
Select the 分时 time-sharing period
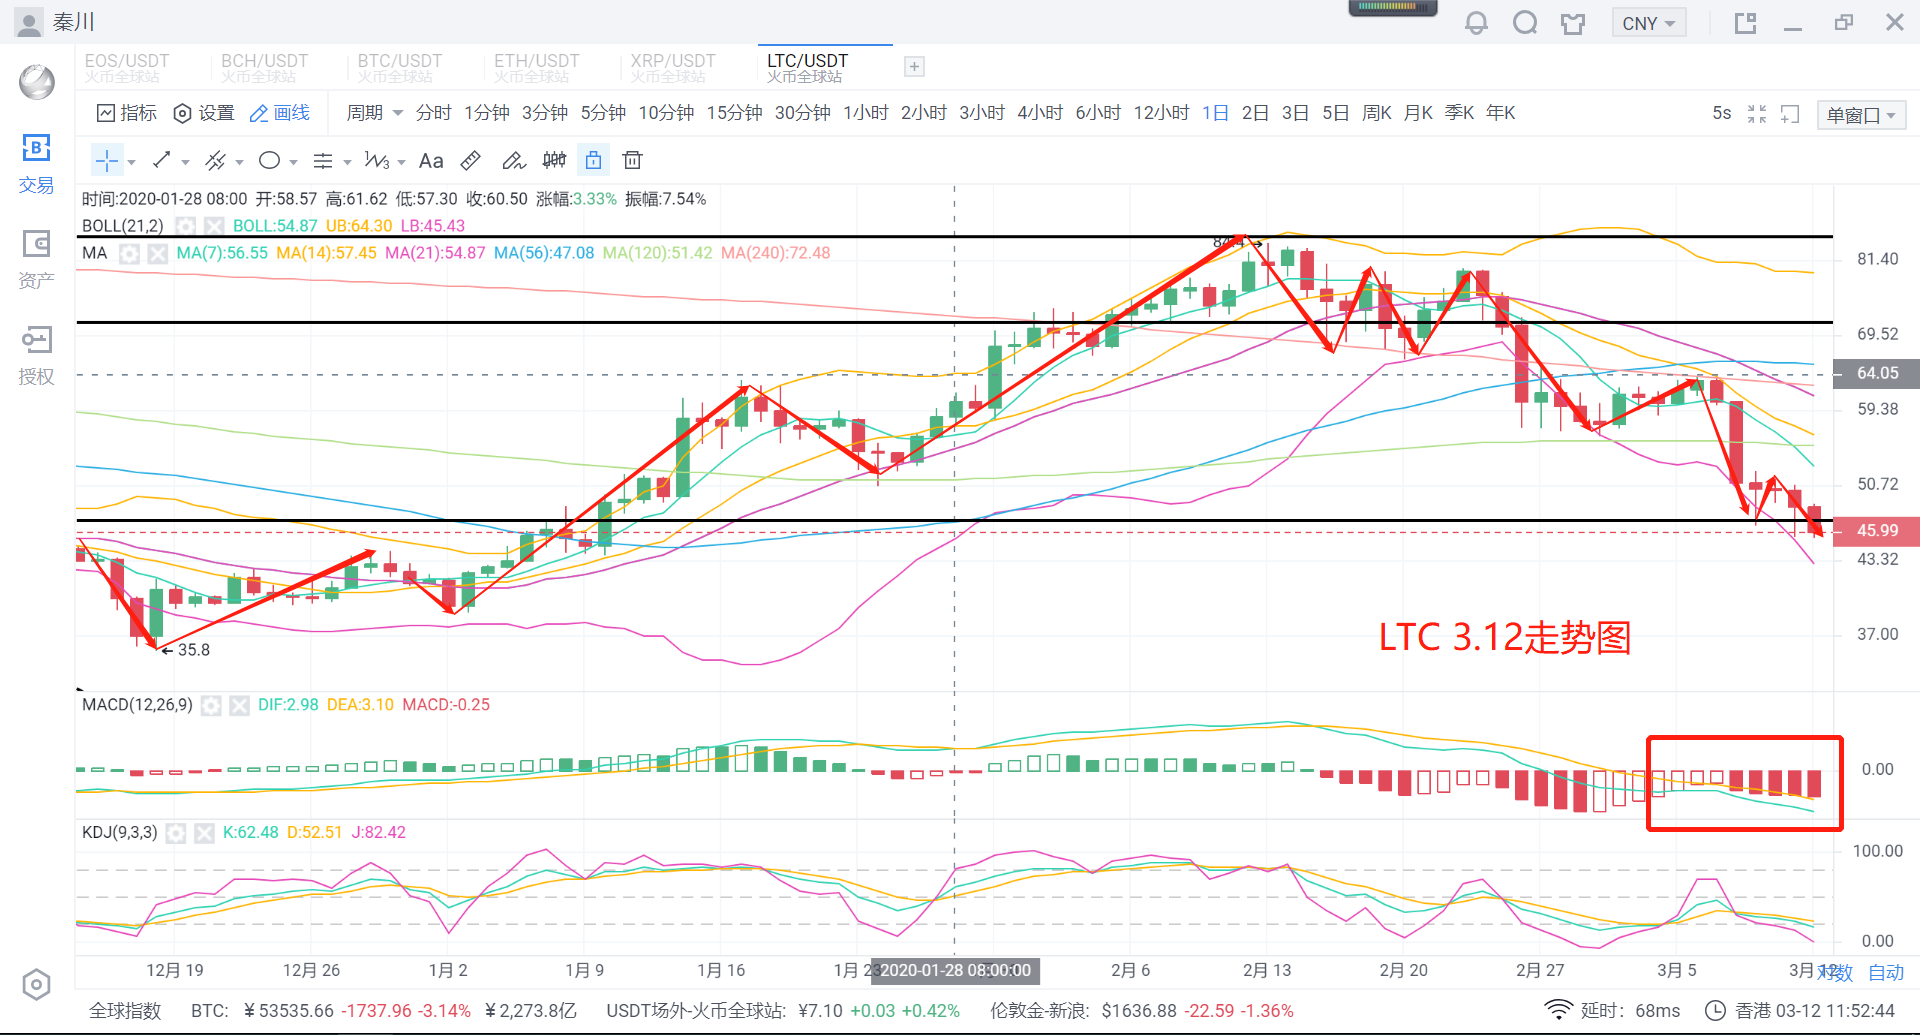[433, 113]
